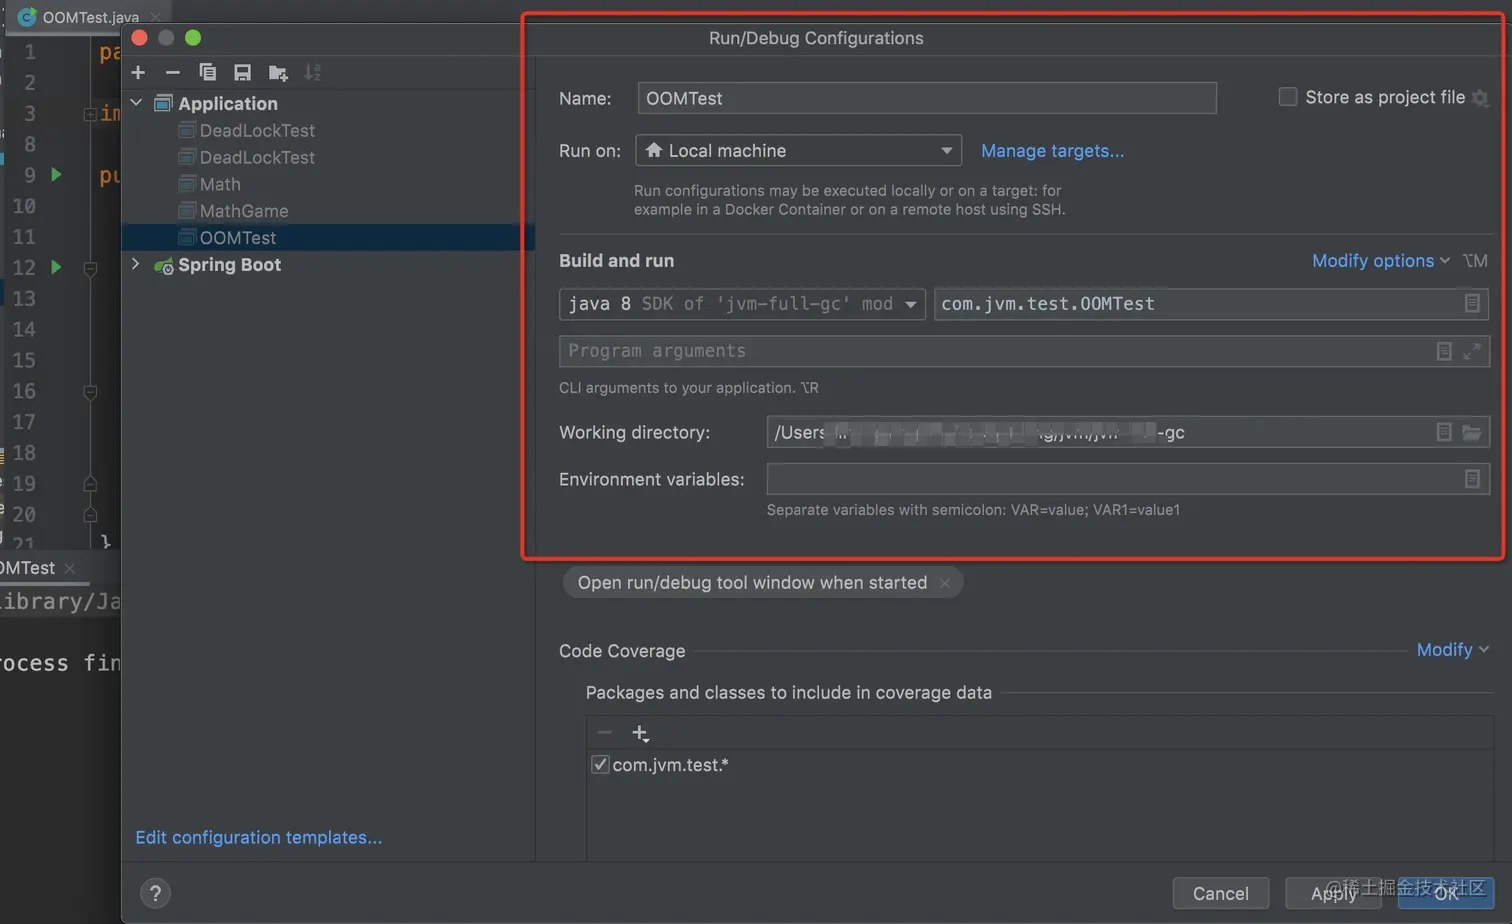Click the move-to-new-folder icon
The width and height of the screenshot is (1512, 924).
(278, 72)
